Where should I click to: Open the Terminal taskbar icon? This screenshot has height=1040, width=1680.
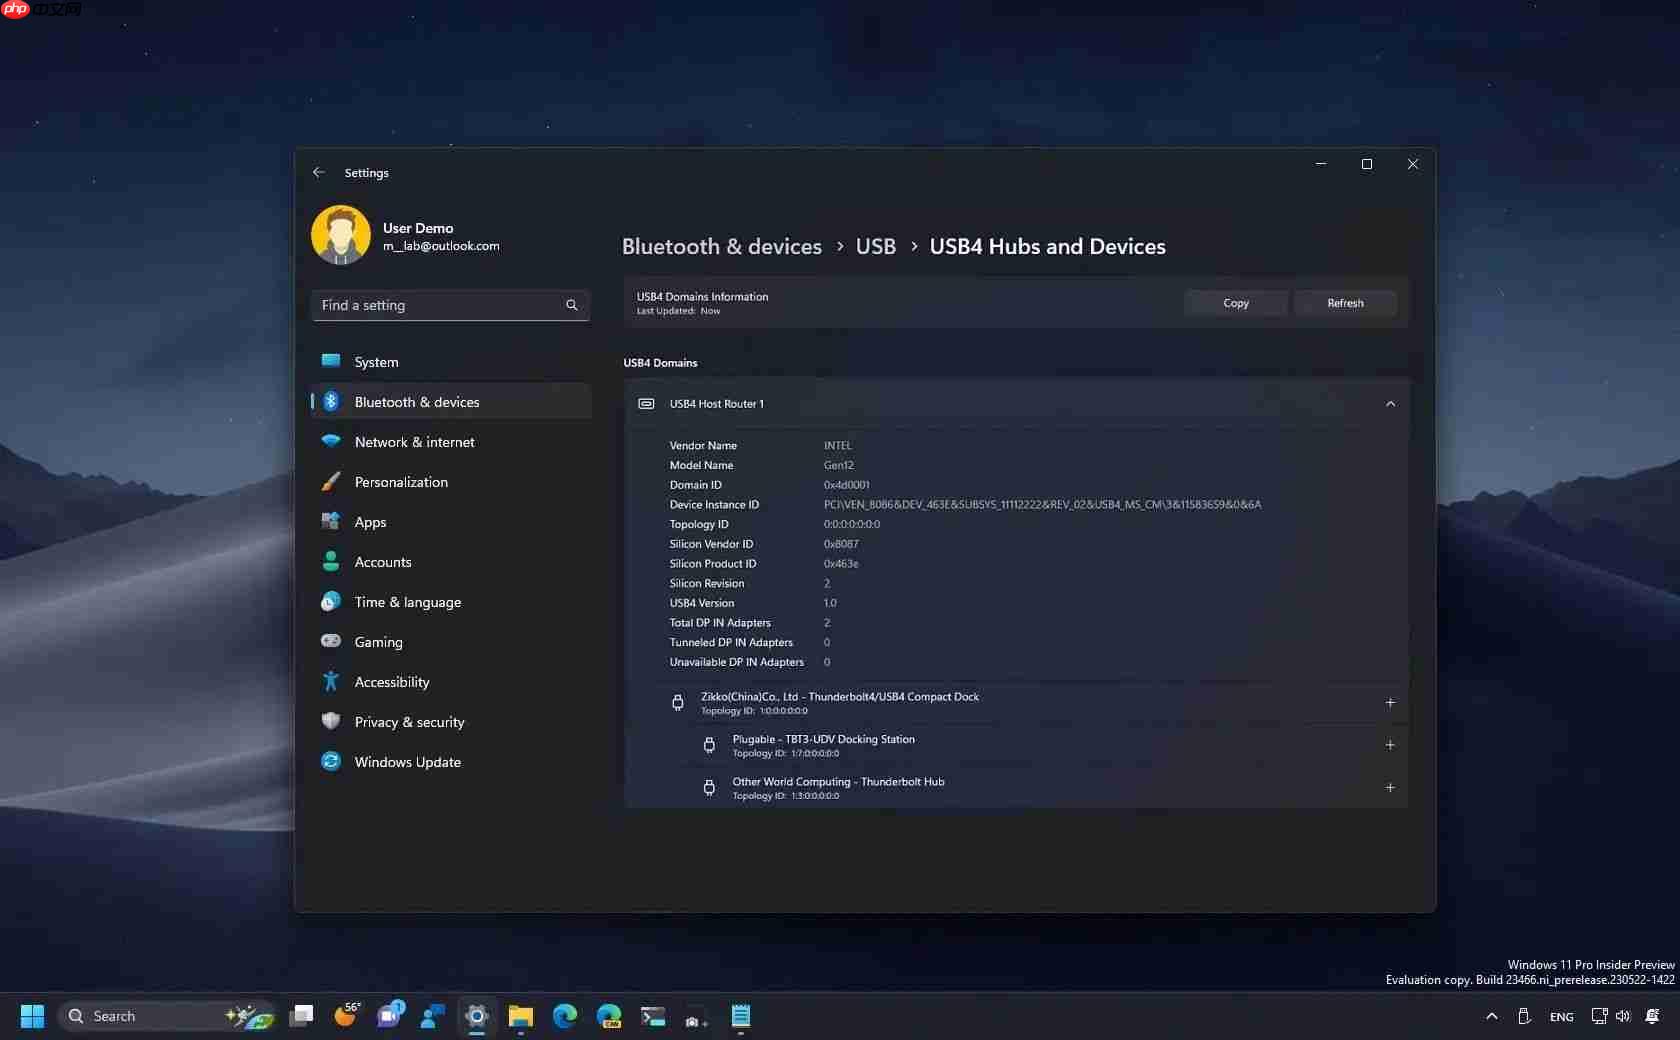click(653, 1016)
